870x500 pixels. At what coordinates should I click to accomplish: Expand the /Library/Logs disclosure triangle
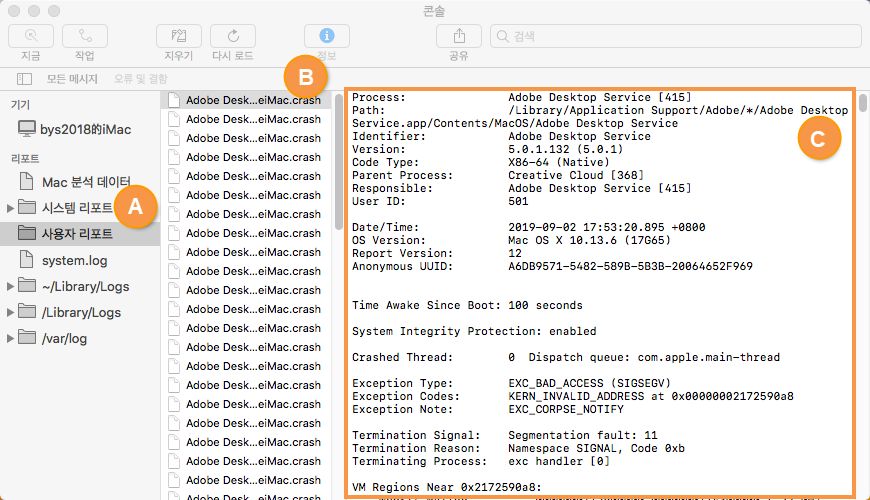click(10, 312)
